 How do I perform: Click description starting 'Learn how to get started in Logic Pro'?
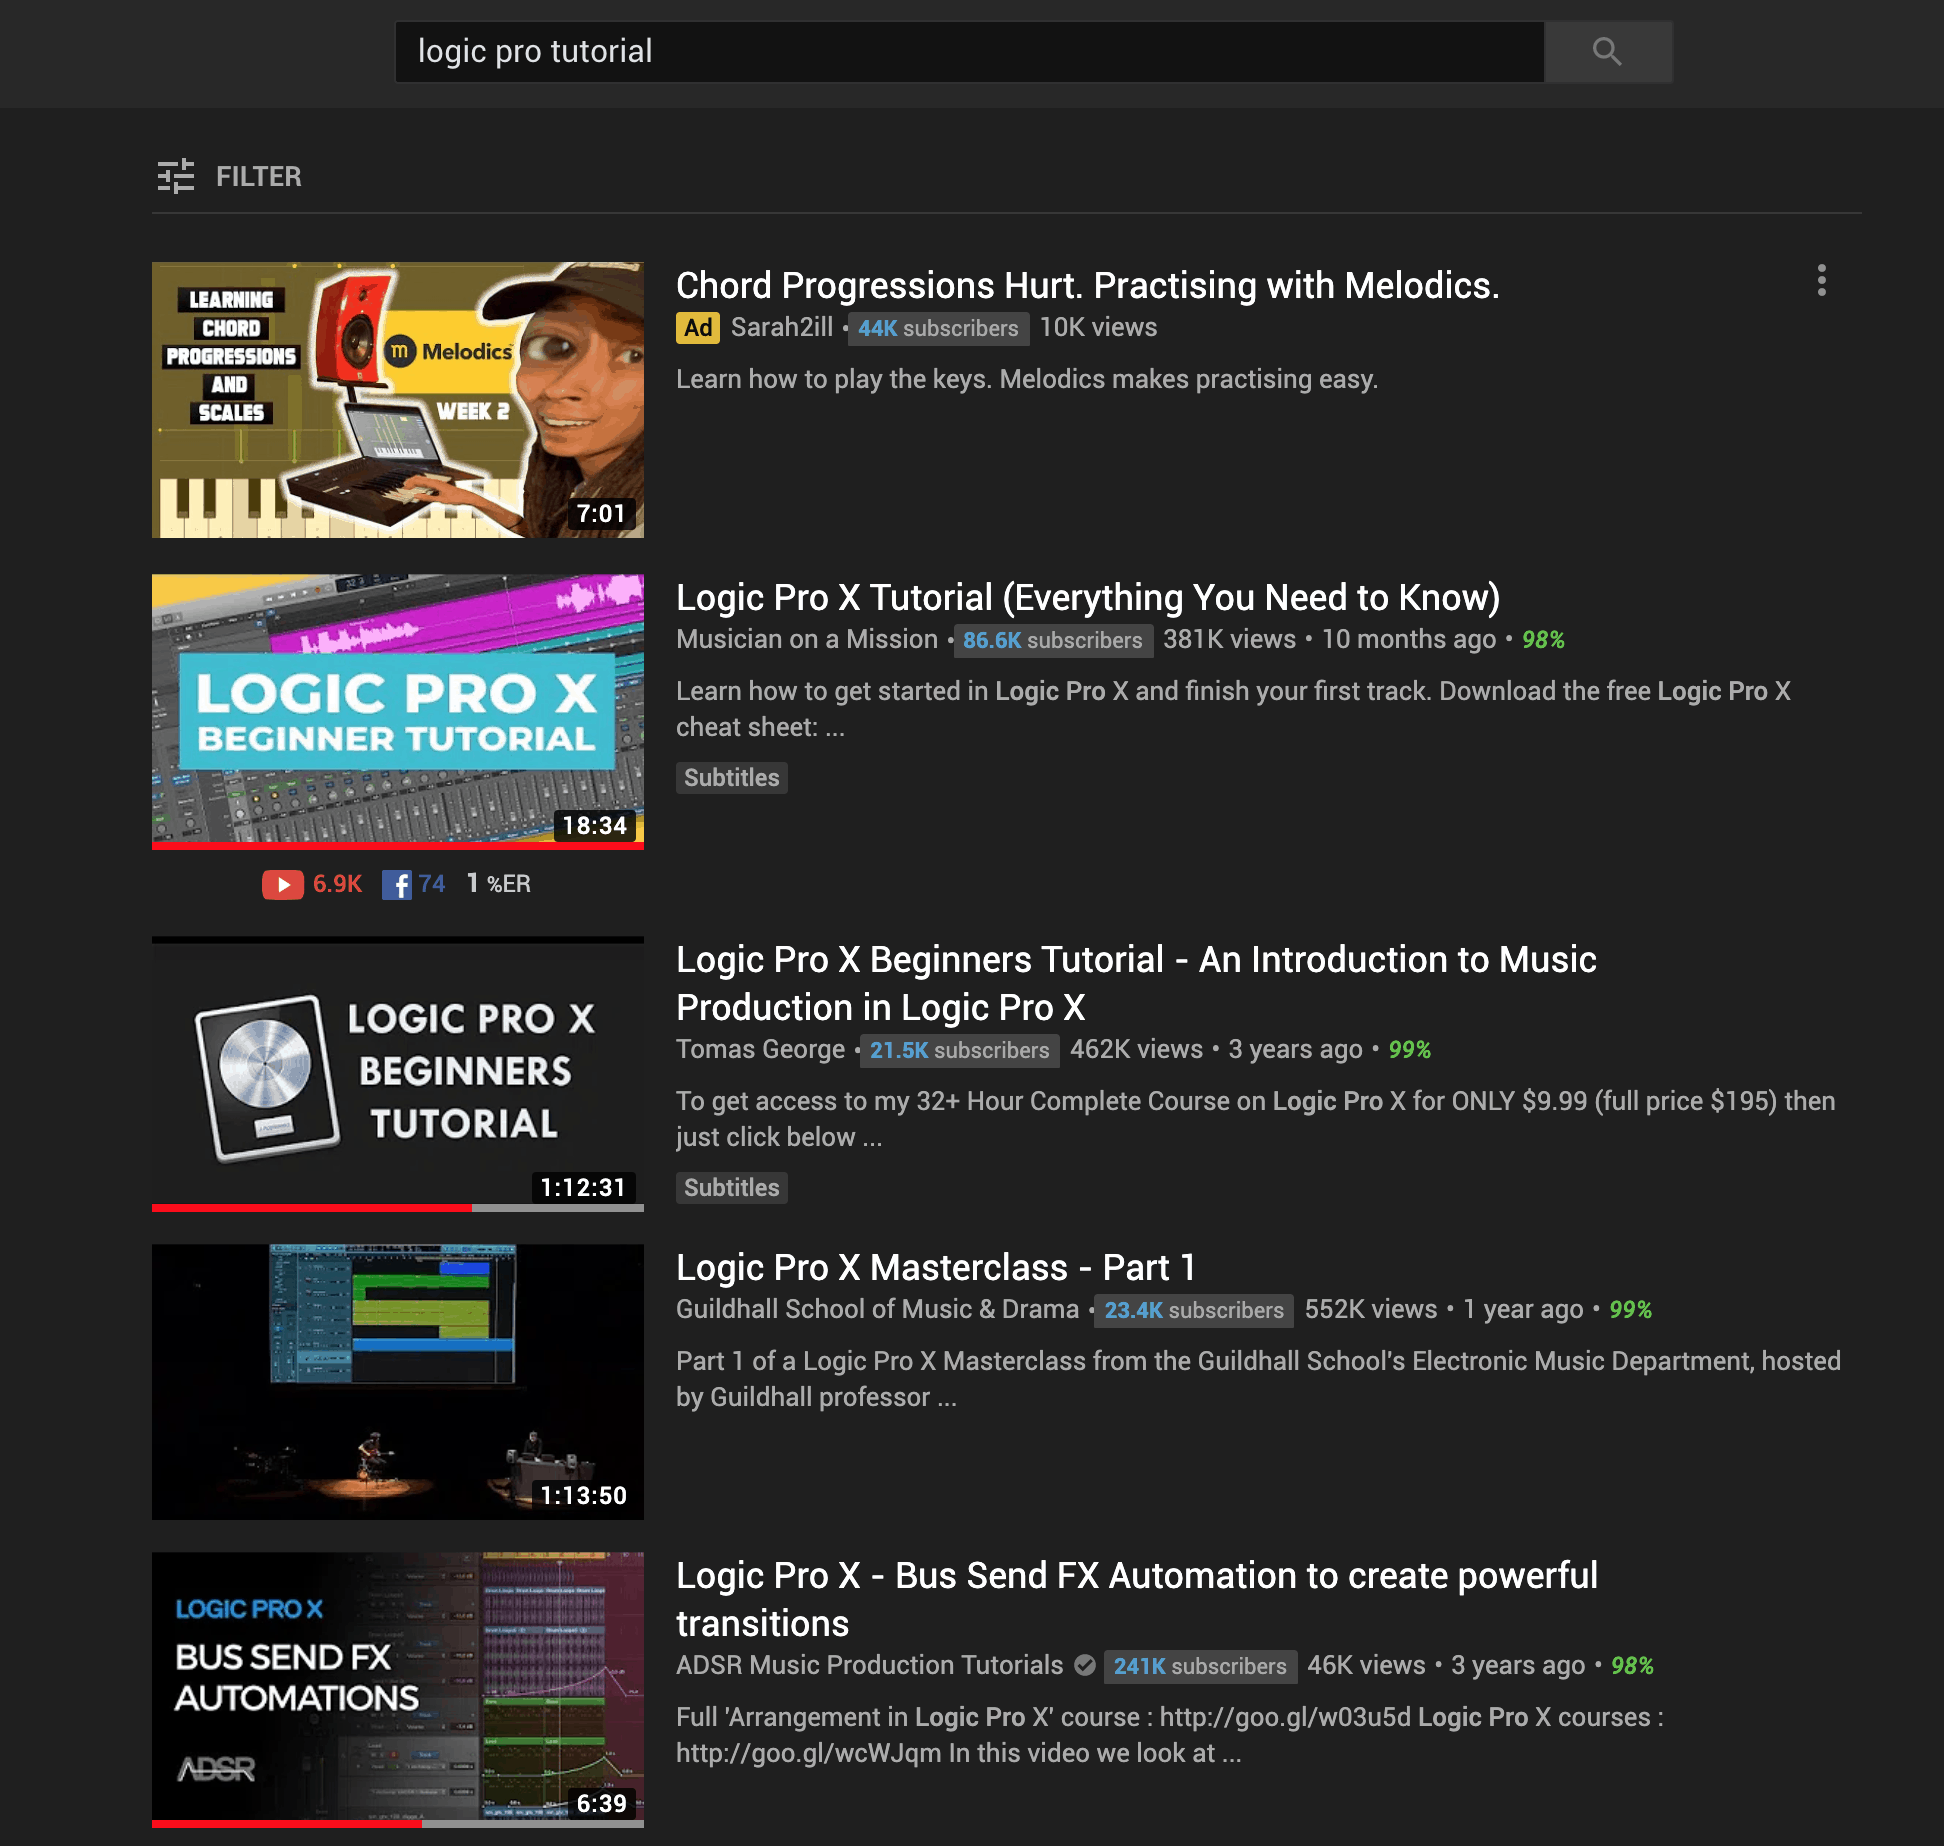click(1233, 709)
